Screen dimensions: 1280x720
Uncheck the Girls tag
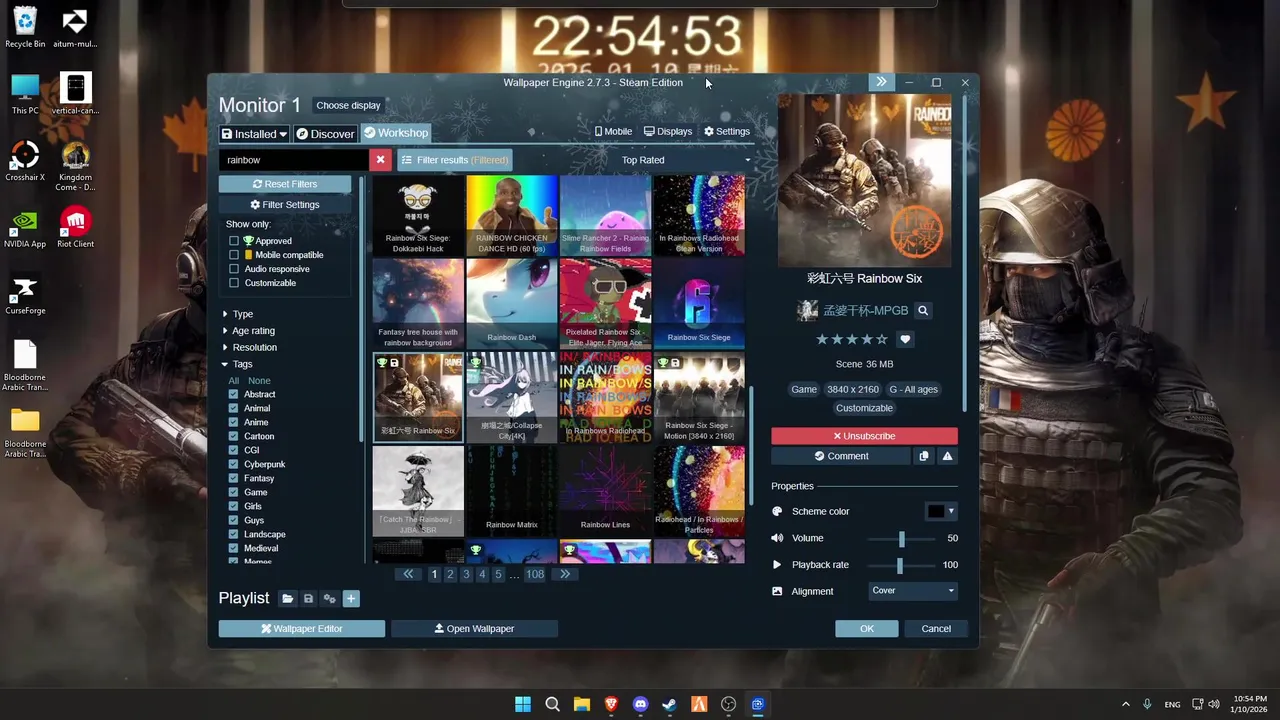tap(233, 506)
